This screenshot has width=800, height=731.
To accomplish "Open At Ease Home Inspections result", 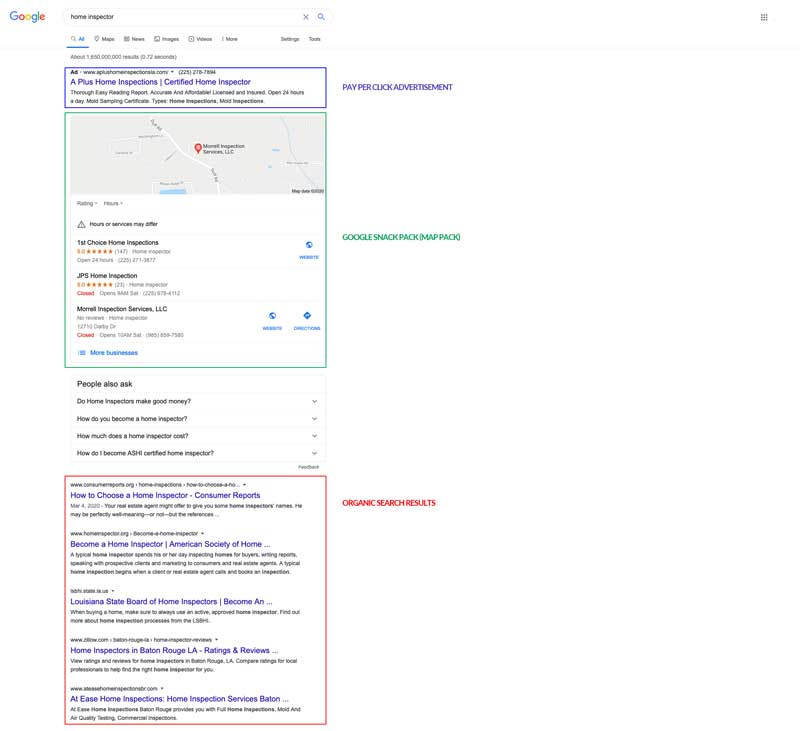I will [180, 699].
